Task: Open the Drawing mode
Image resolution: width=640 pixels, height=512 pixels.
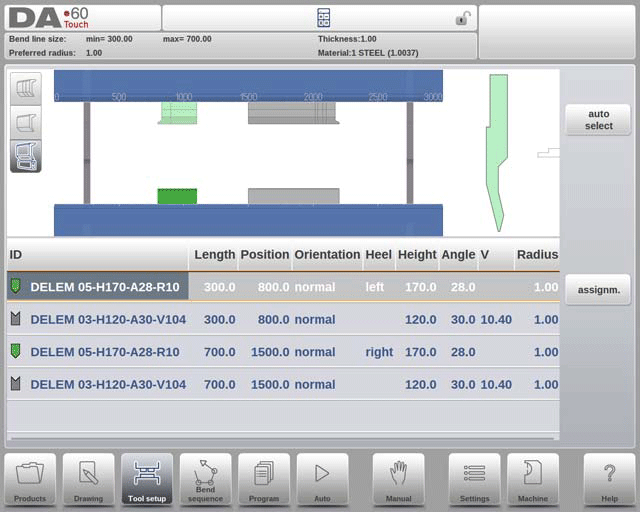Action: click(88, 479)
